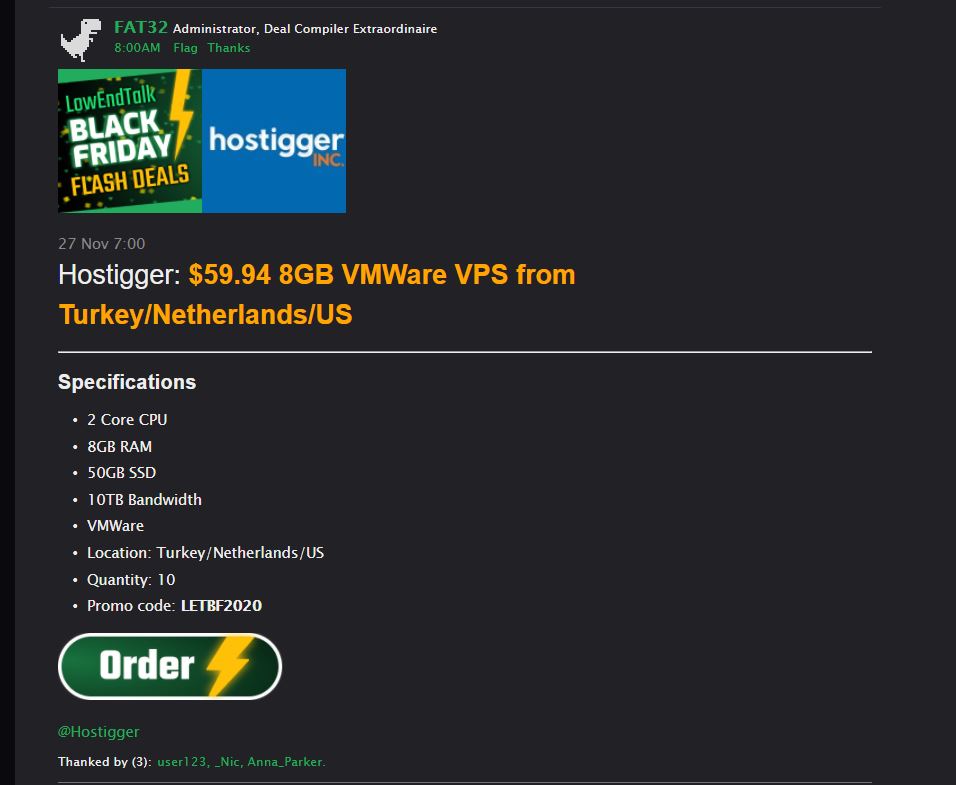The image size is (956, 785).
Task: Open the @Hostigger mention link
Action: (x=98, y=732)
